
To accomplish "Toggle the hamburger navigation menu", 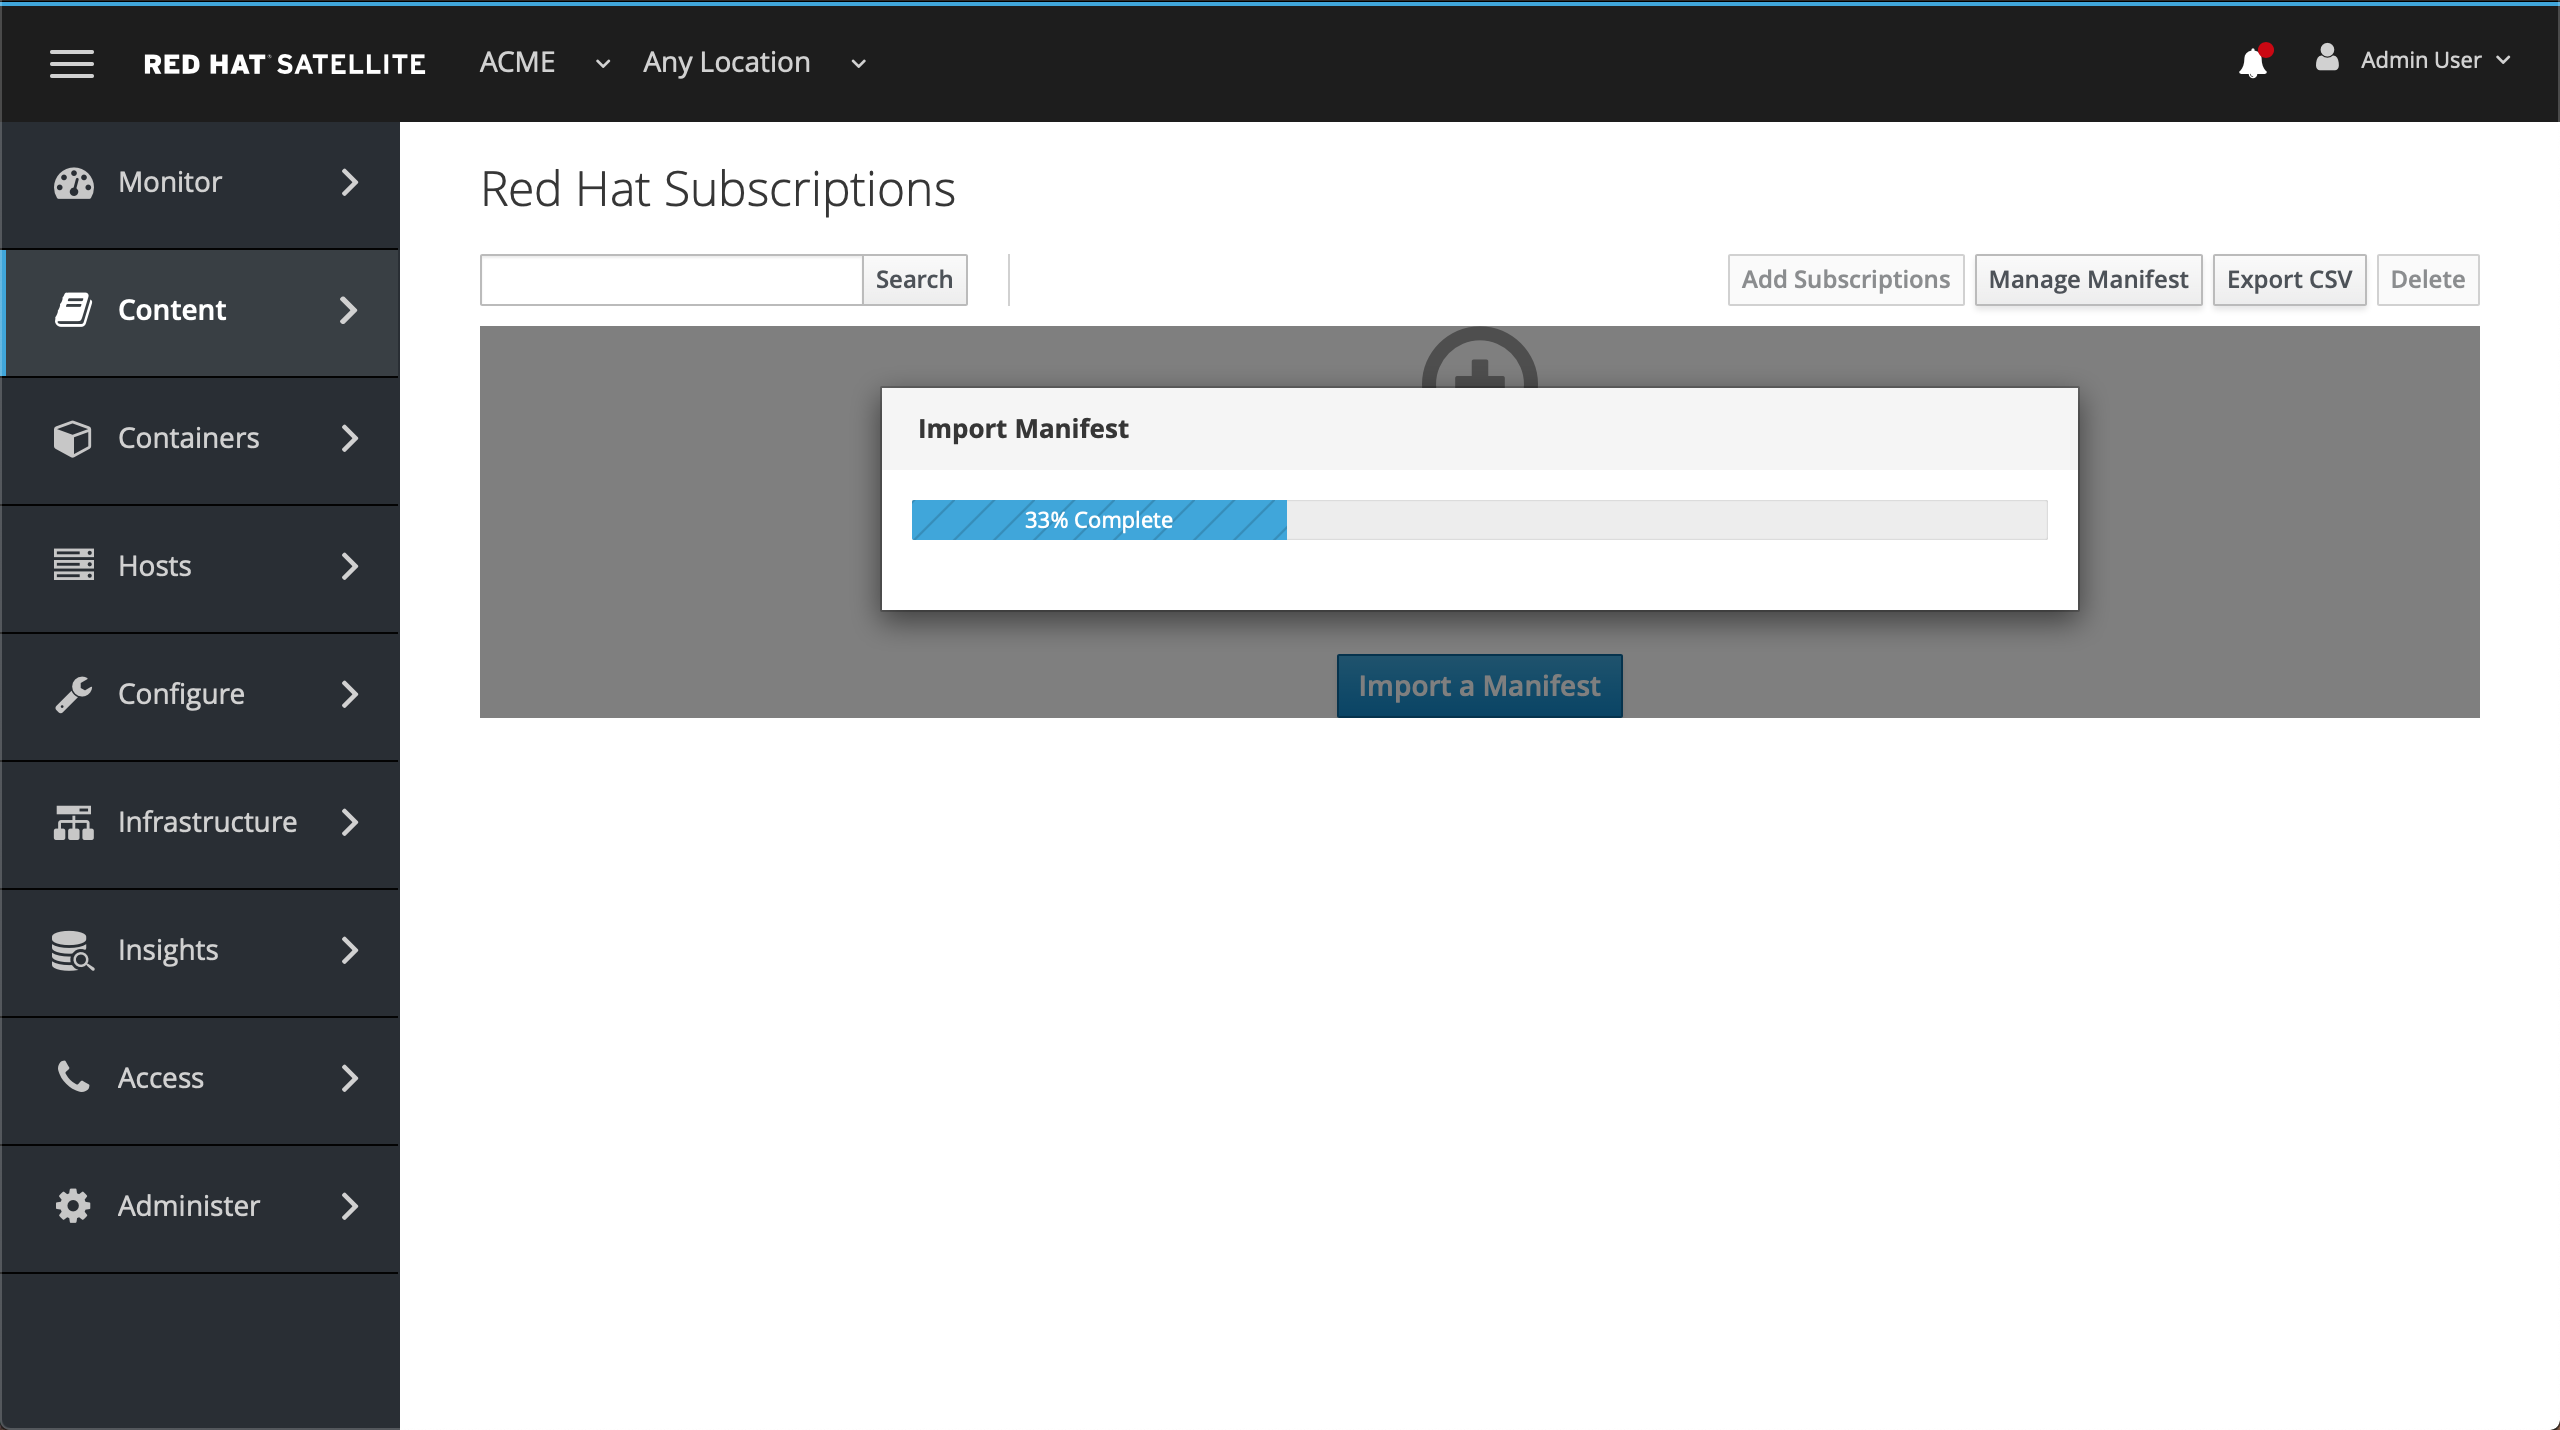I will coord(72,64).
